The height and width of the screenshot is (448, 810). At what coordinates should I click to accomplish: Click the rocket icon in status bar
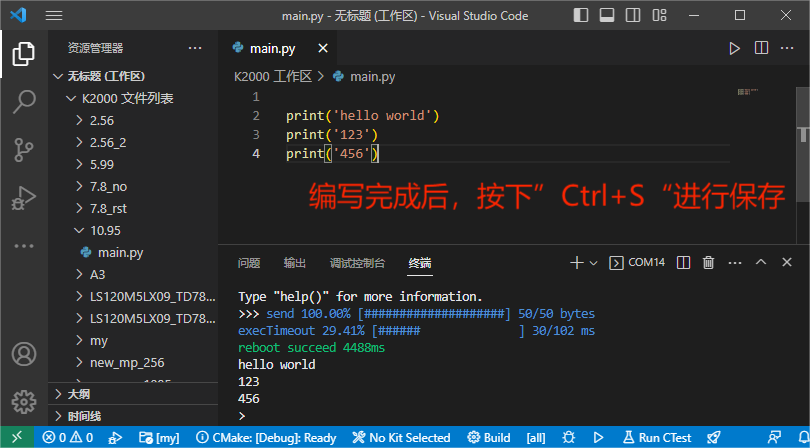[x=713, y=438]
